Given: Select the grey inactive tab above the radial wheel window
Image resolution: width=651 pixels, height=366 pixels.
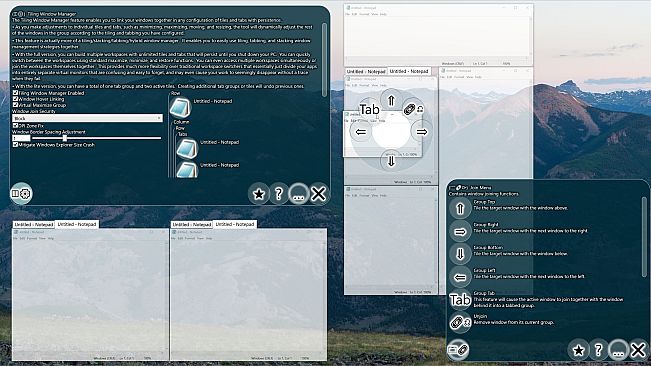Looking at the screenshot, I should (x=366, y=71).
